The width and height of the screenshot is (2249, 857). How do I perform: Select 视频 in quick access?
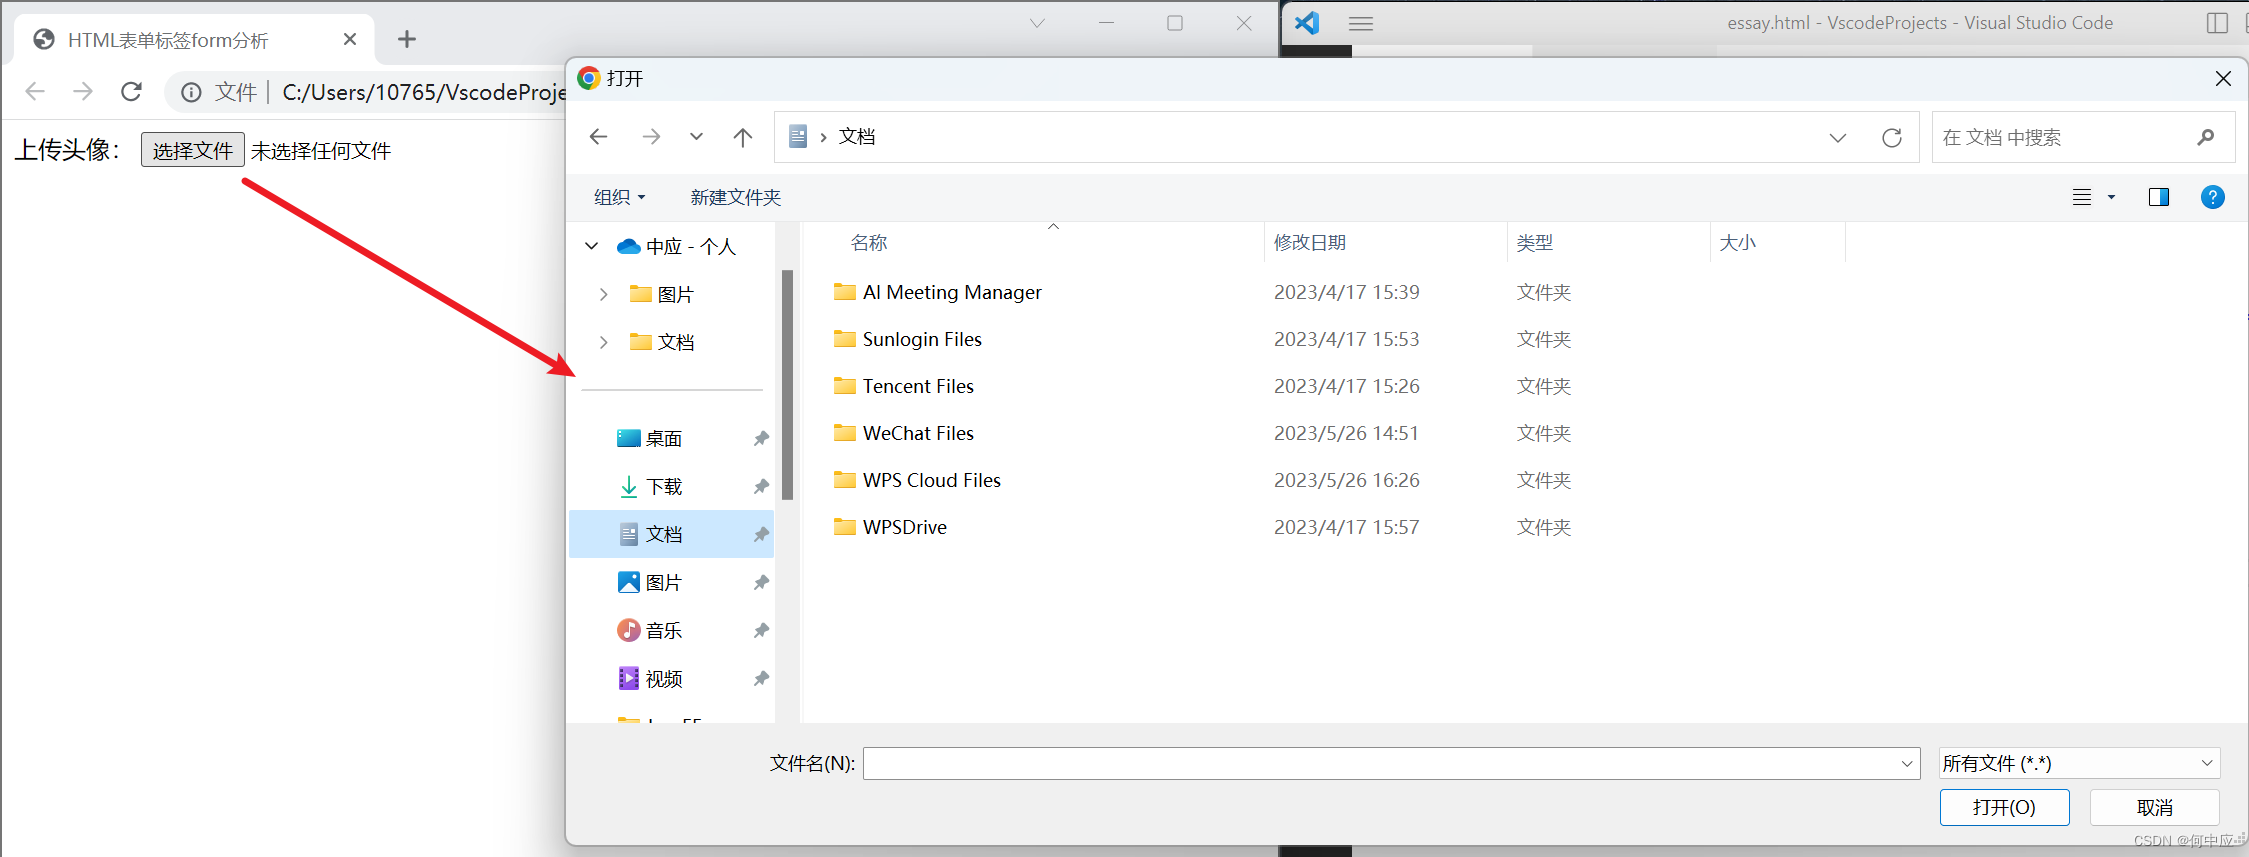650,678
